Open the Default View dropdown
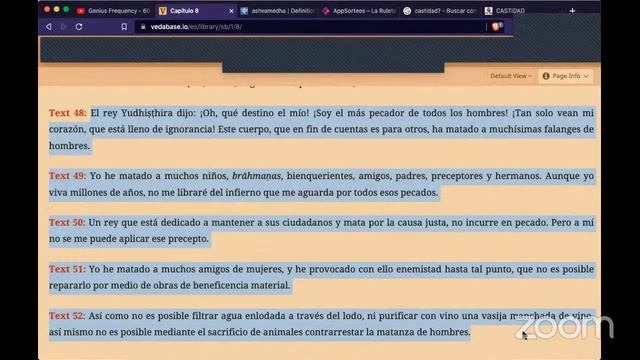The image size is (640, 360). click(511, 76)
